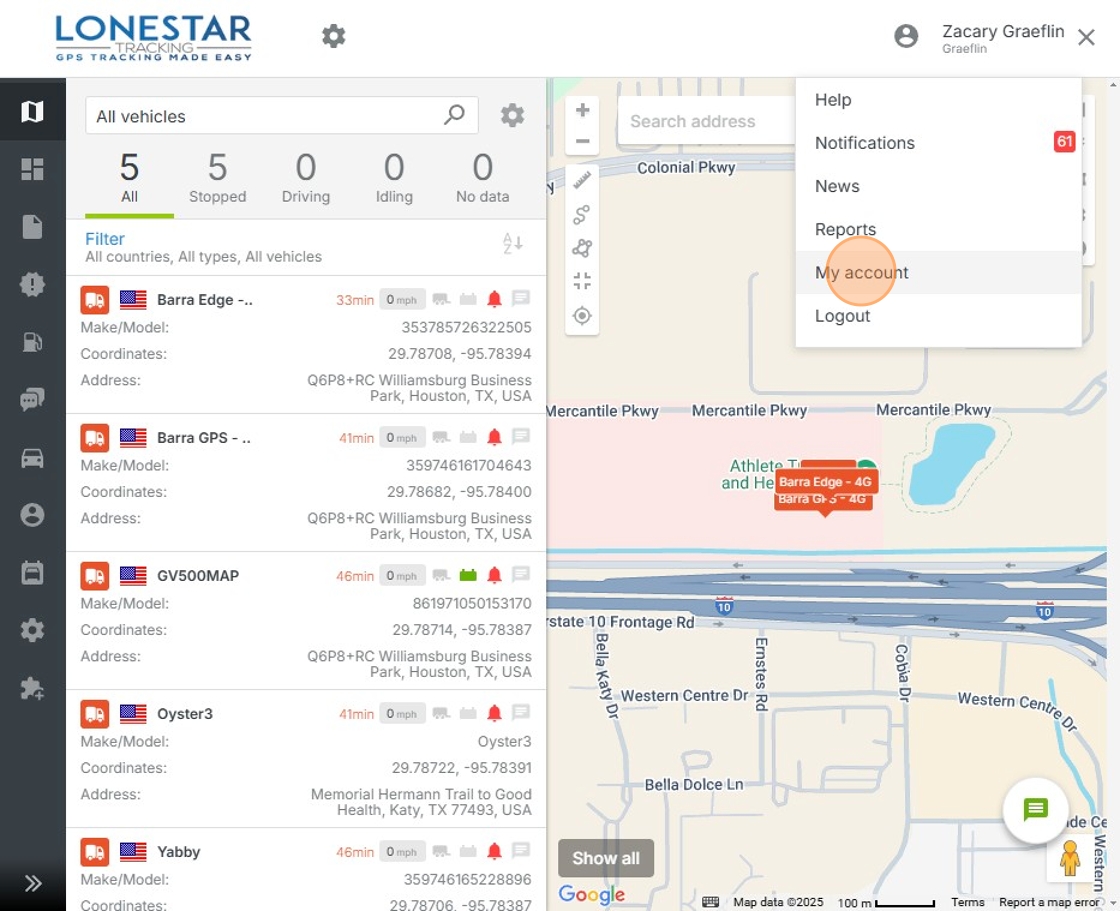
Task: Click GV500MAP green battery icon
Action: 468,575
